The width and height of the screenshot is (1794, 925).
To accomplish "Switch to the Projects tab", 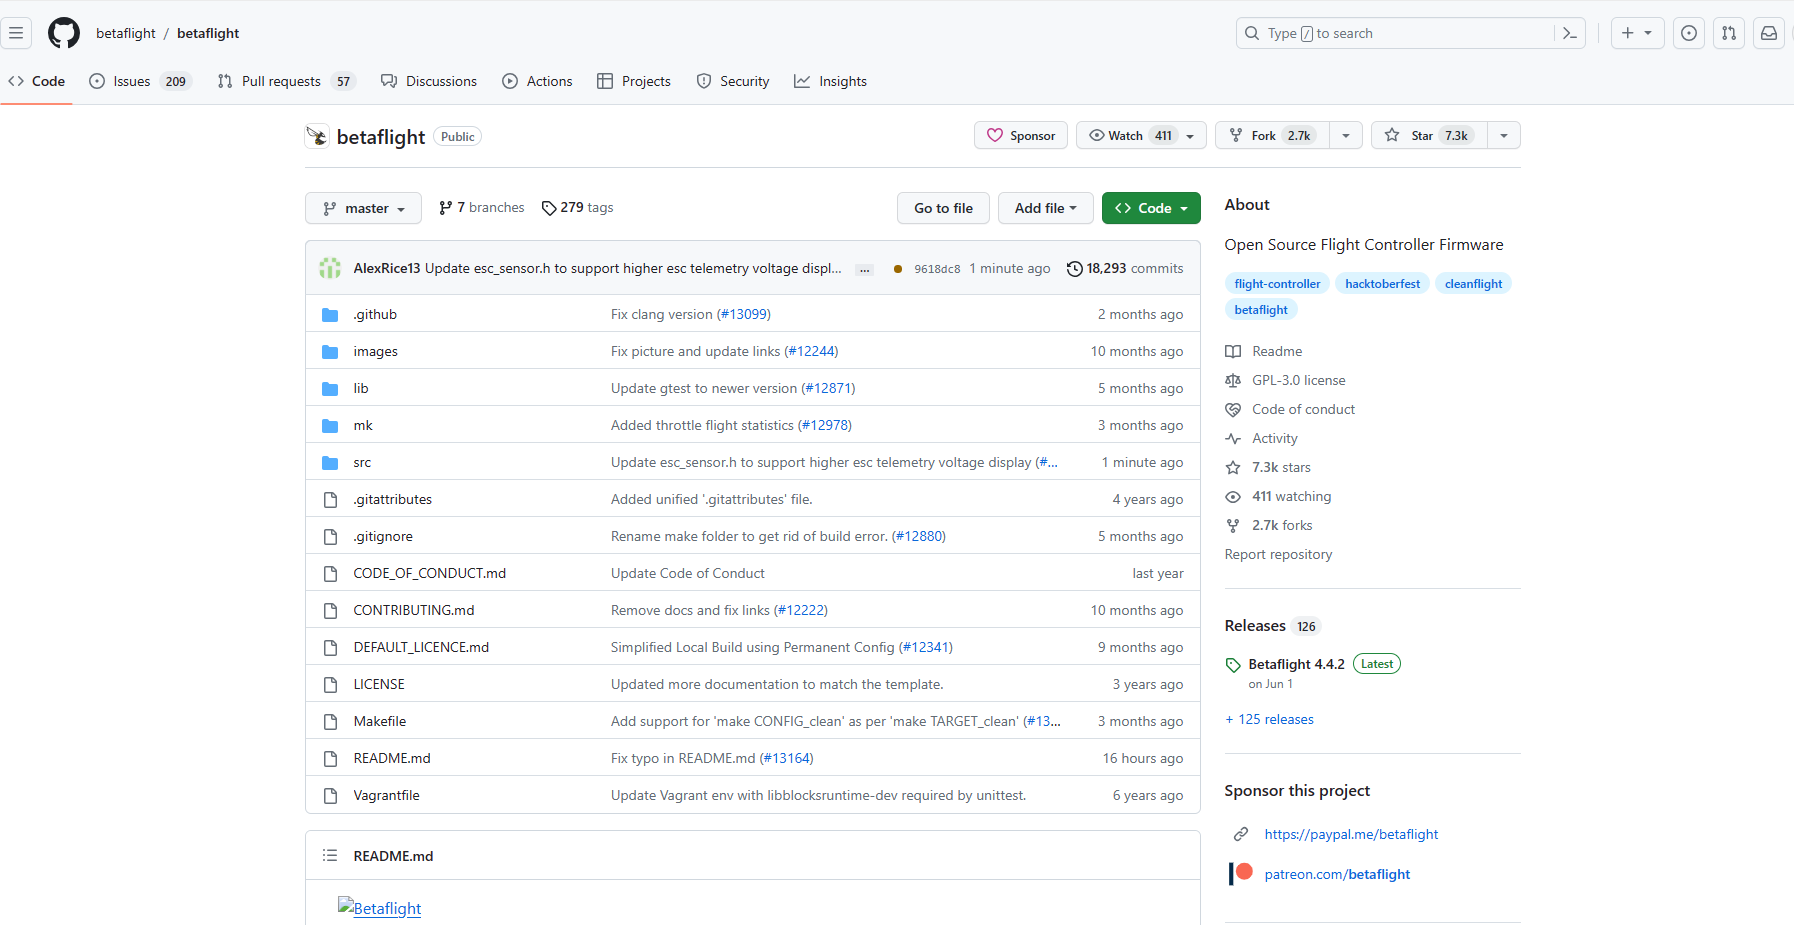I will [x=634, y=81].
